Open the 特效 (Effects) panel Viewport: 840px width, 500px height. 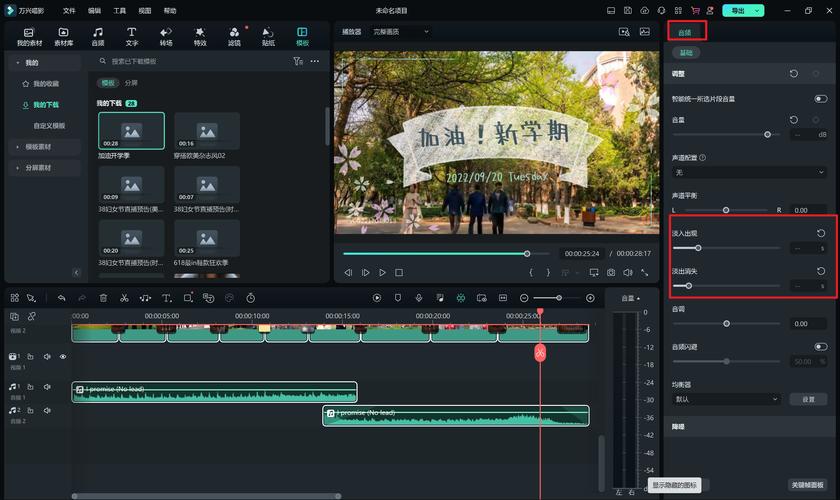pos(200,37)
